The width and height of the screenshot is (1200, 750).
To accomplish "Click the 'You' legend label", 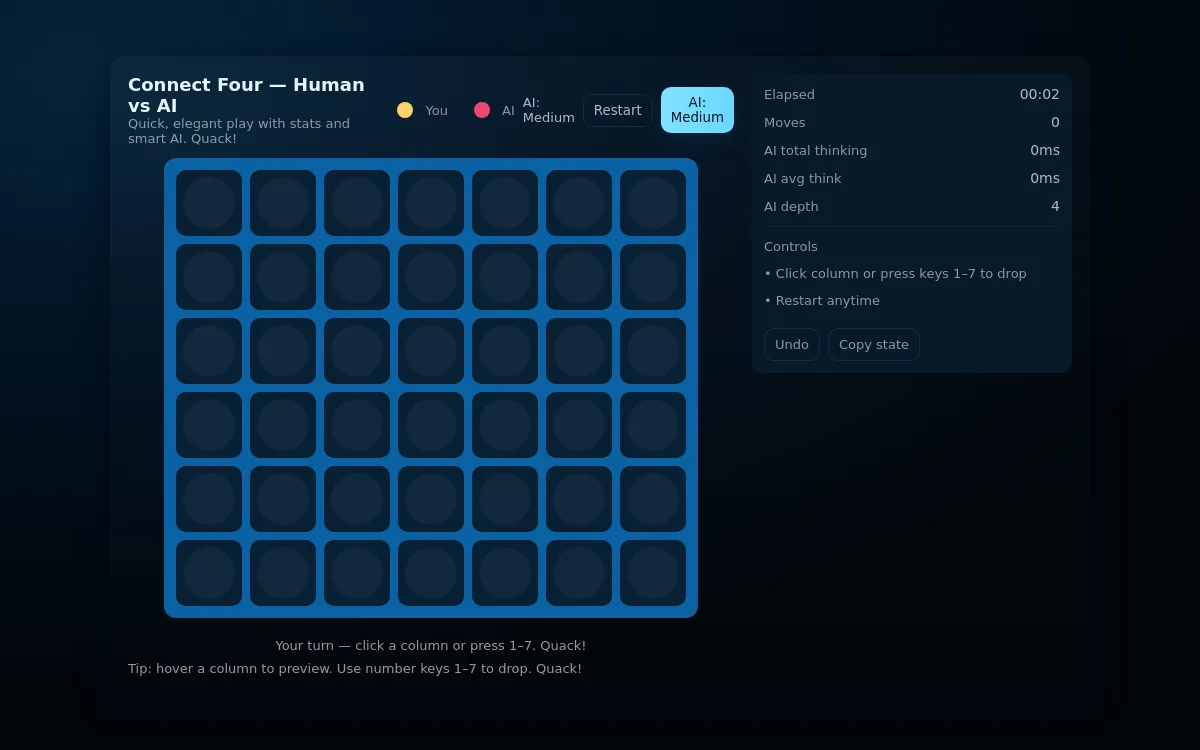I will tap(436, 110).
